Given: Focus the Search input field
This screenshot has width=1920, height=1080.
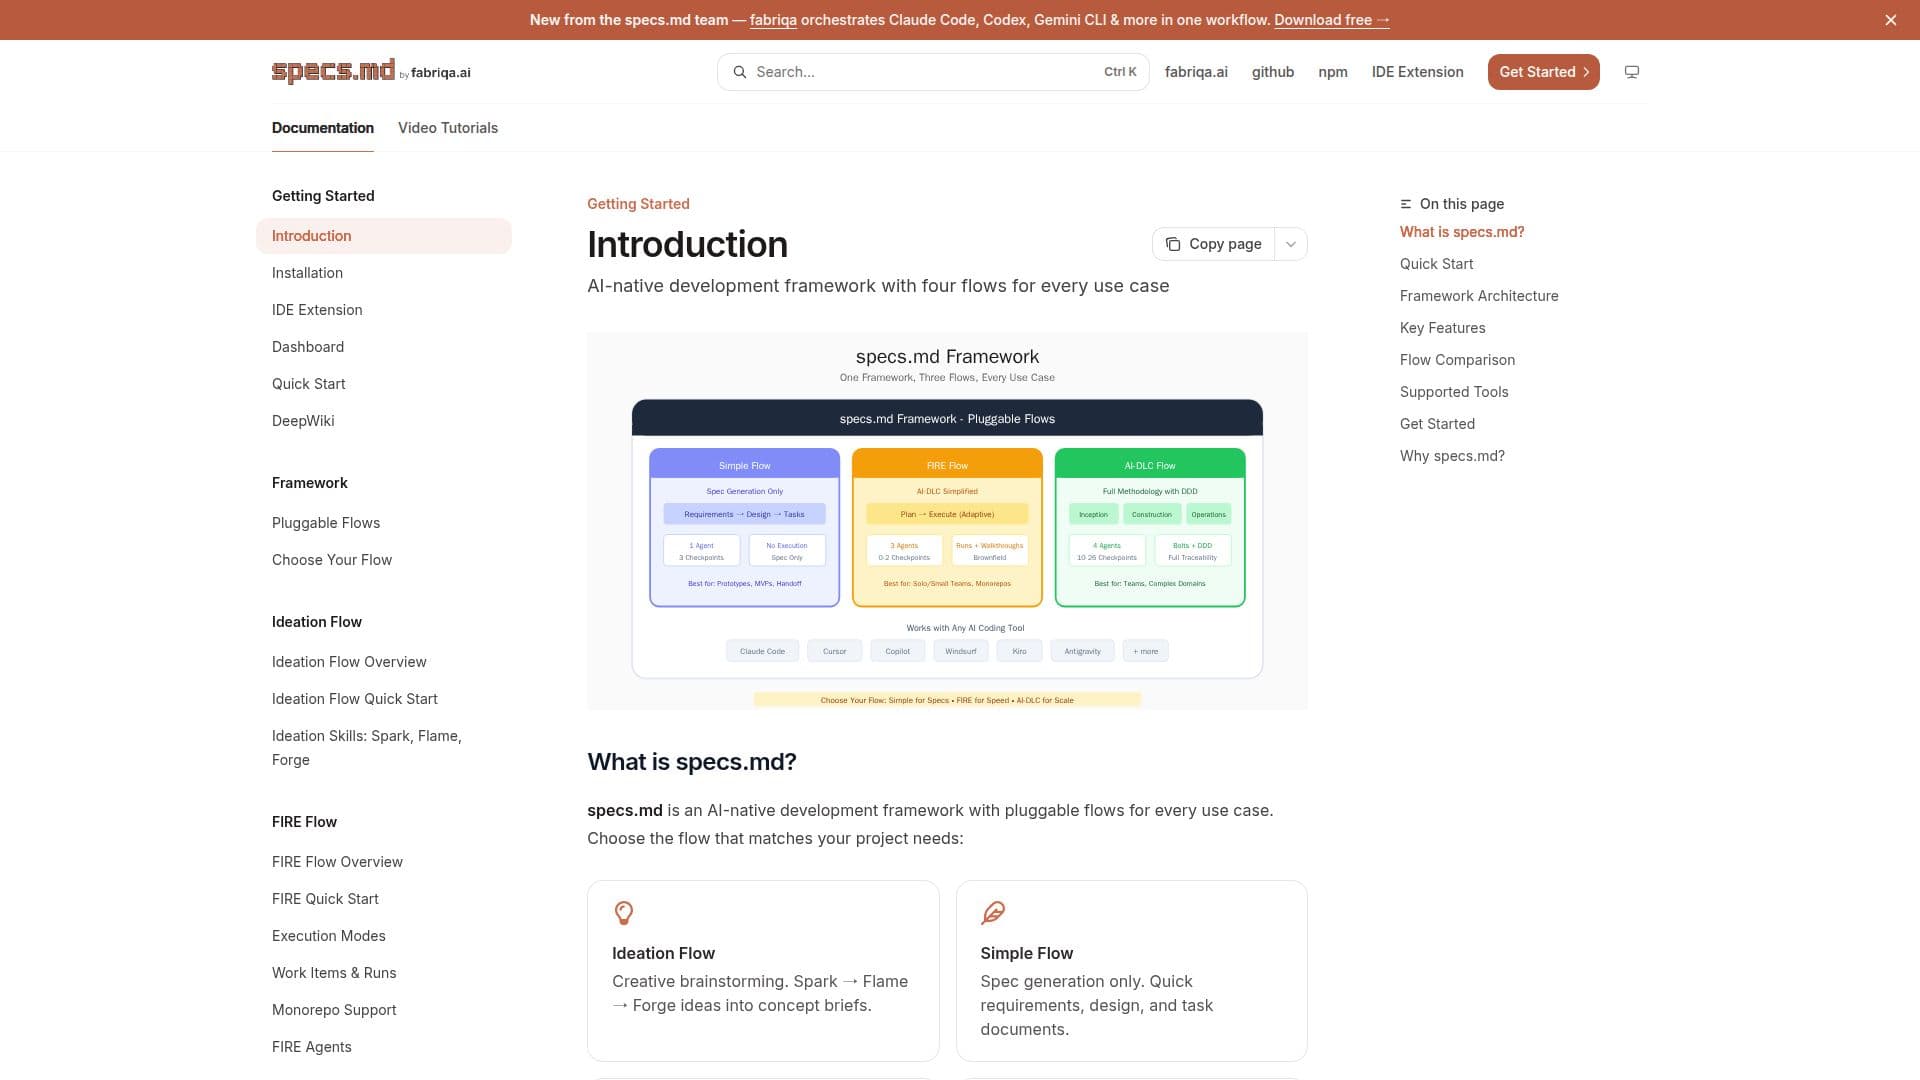Looking at the screenshot, I should point(933,72).
